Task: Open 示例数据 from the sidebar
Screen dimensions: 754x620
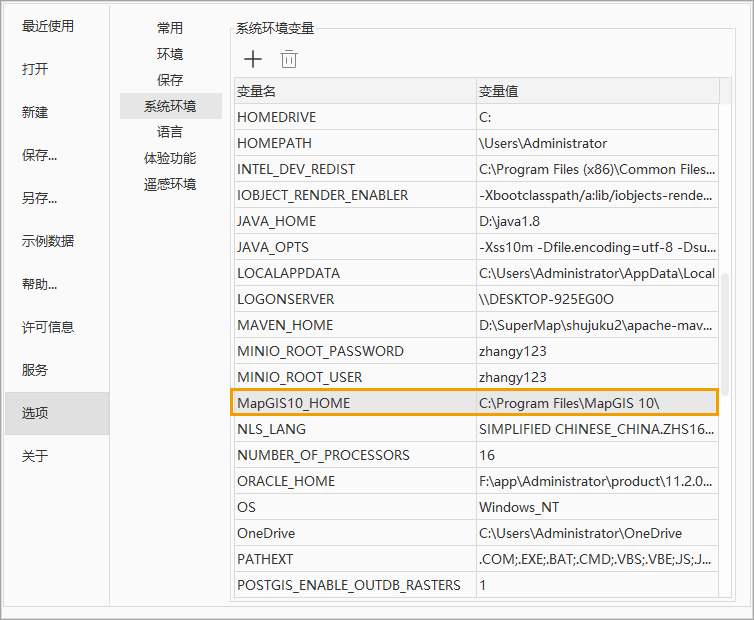Action: point(48,241)
